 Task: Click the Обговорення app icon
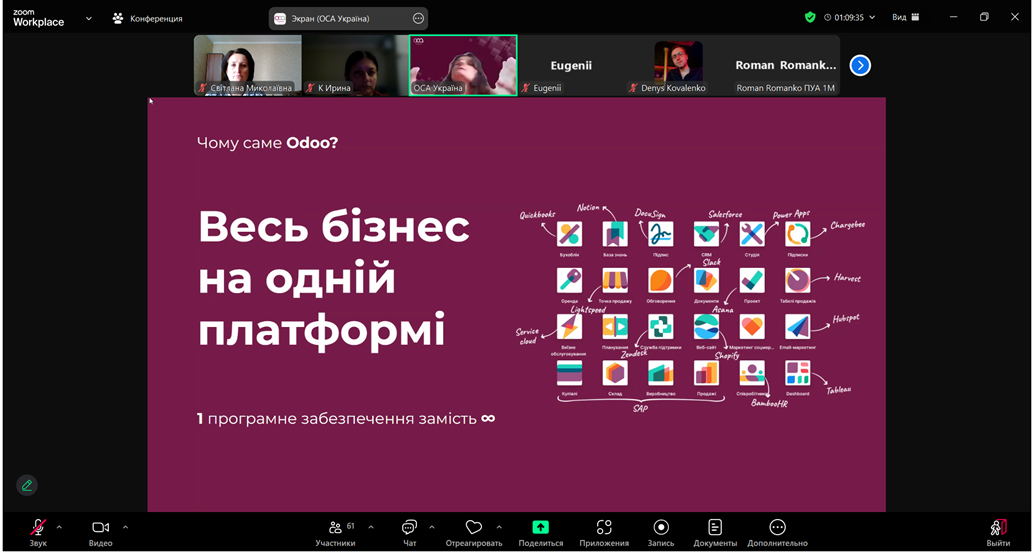[660, 280]
